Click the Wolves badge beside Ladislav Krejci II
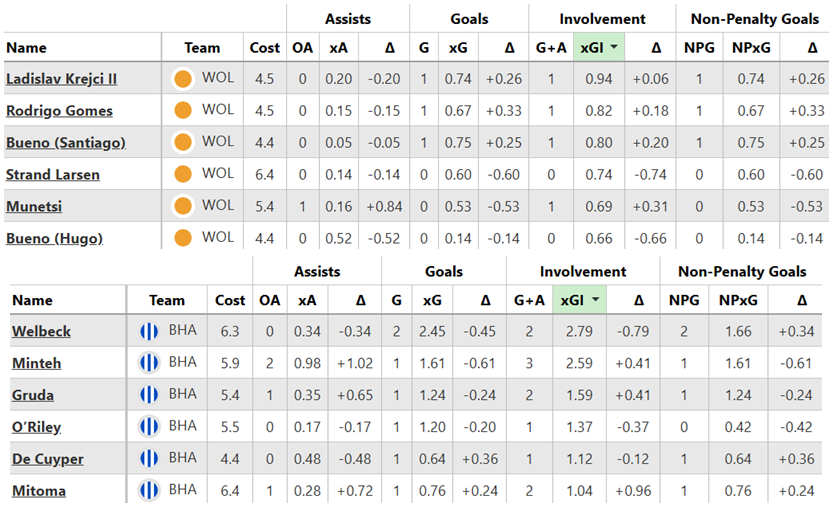833x507 pixels. point(182,79)
